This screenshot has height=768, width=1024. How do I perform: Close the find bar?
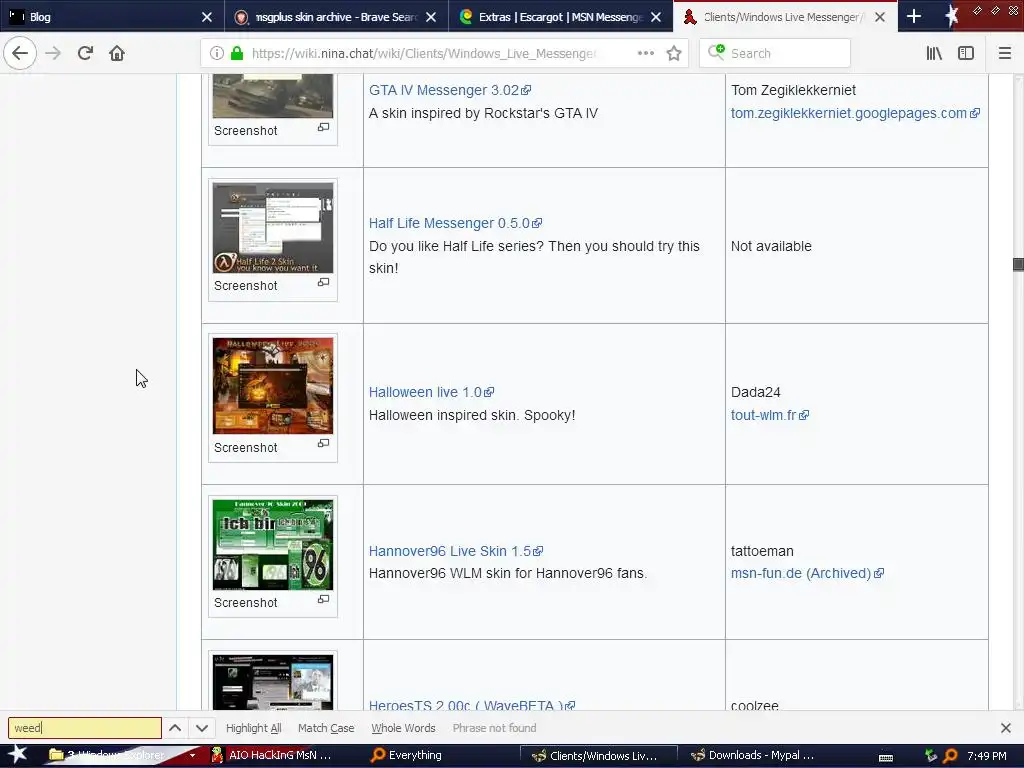click(x=1006, y=728)
